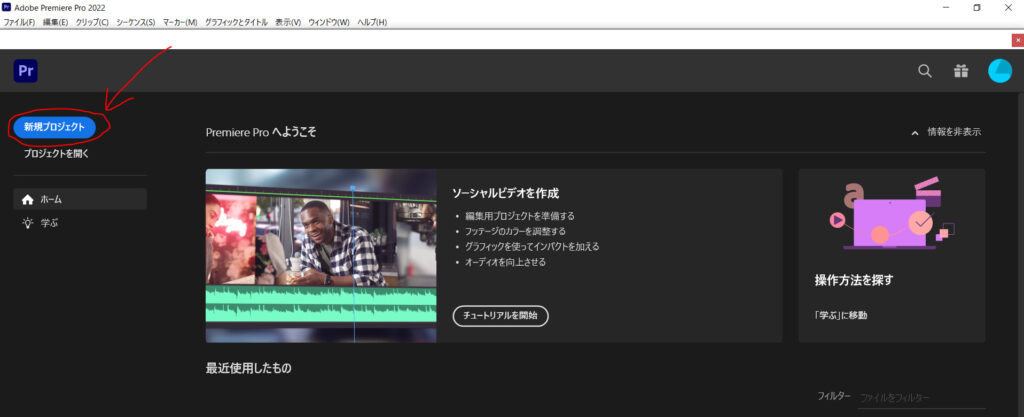Viewport: 1024px width, 417px height.
Task: Minimize the Premiere Pro window
Action: 947,8
